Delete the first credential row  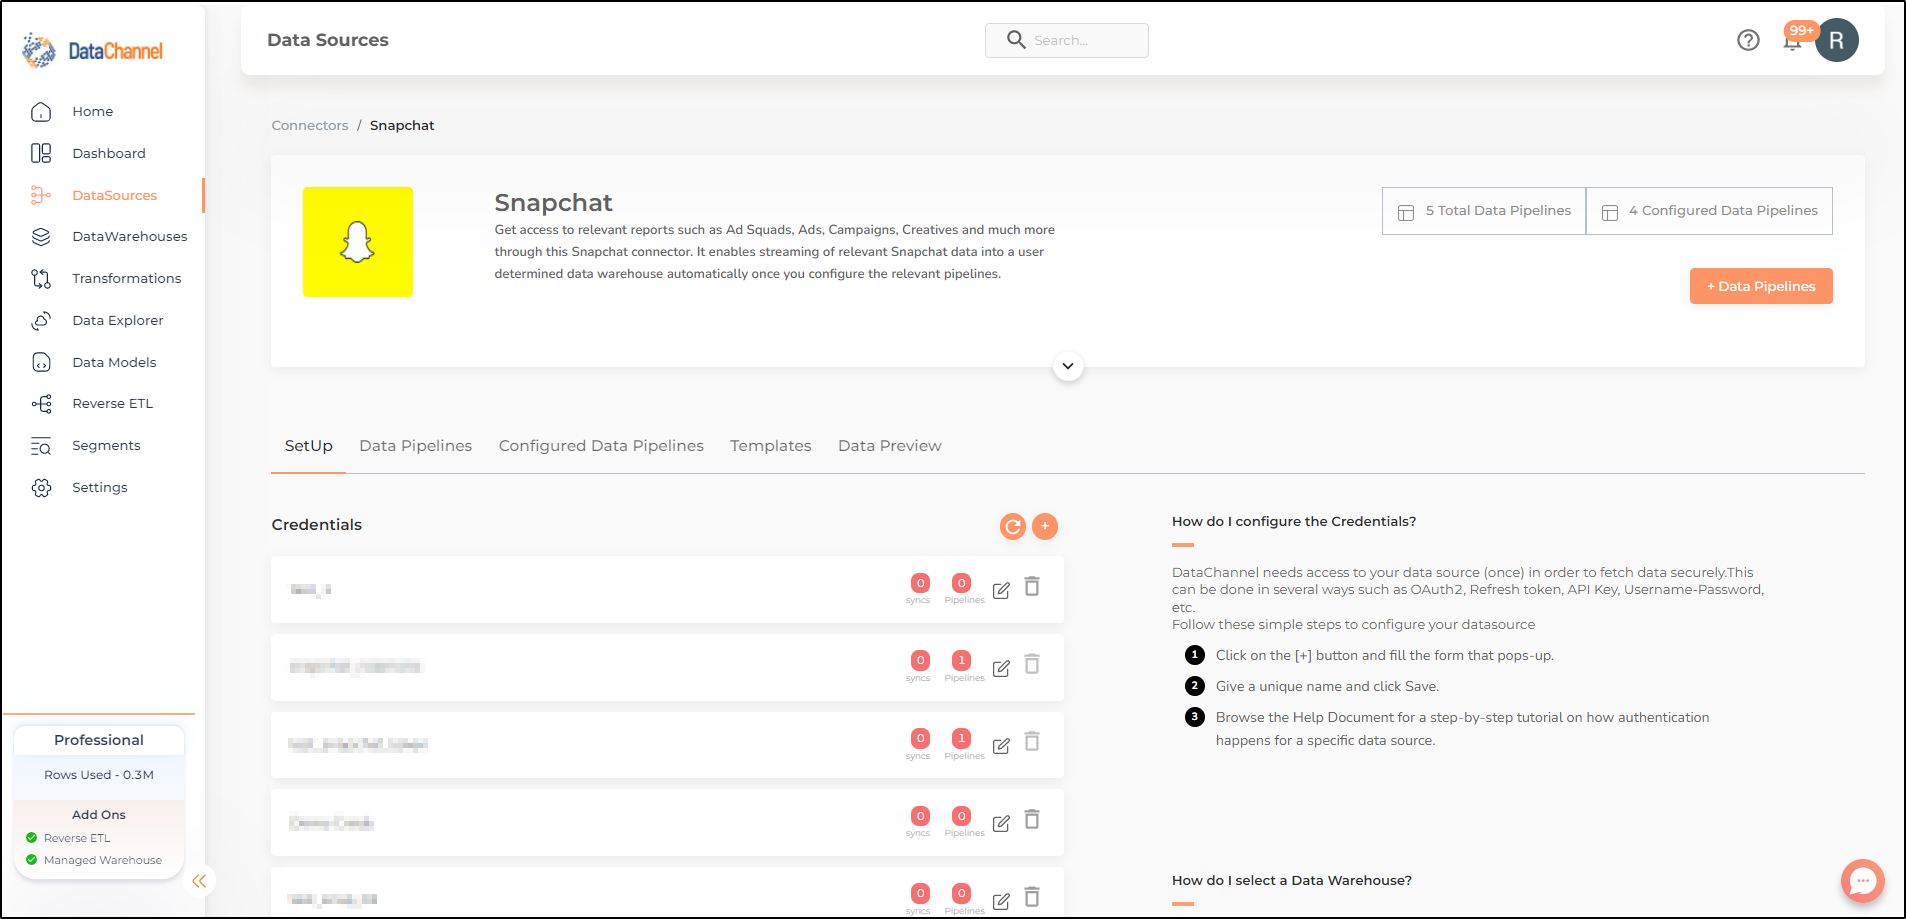[x=1032, y=587]
